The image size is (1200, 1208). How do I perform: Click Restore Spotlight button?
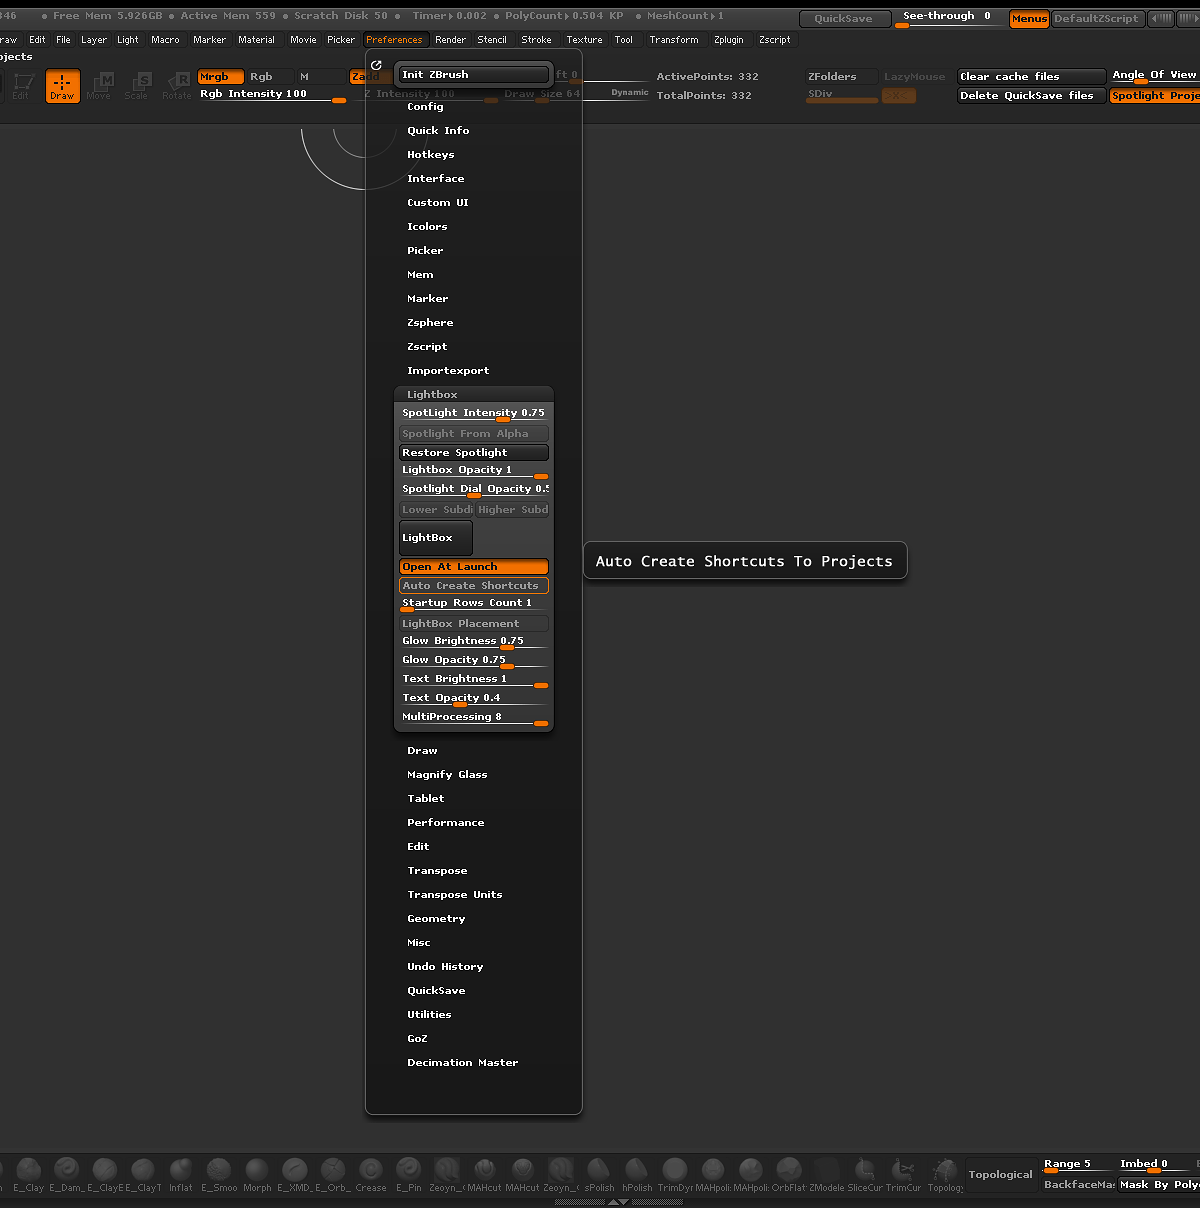point(474,453)
